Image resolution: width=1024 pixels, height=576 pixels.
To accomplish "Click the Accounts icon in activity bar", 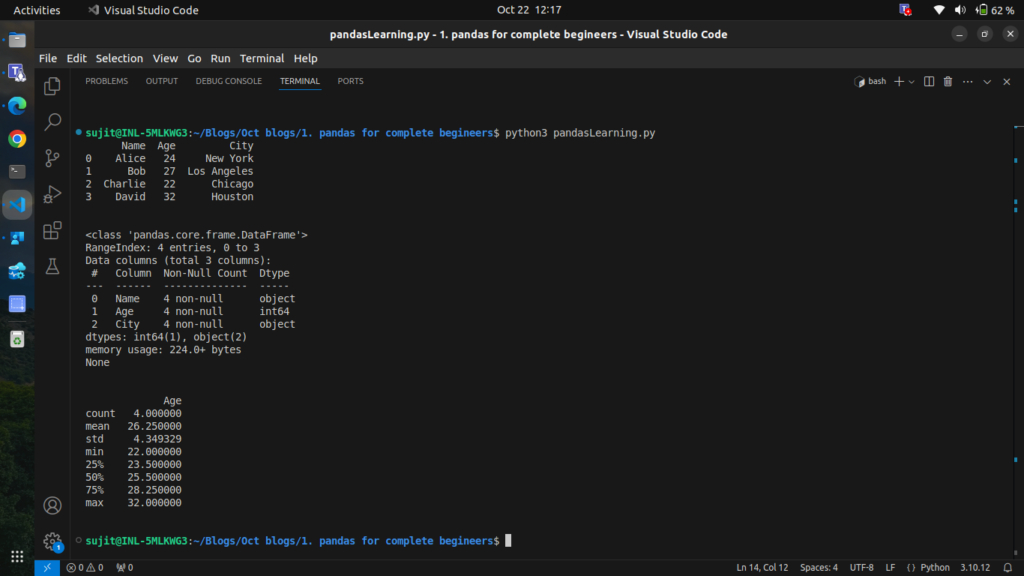I will tap(52, 506).
